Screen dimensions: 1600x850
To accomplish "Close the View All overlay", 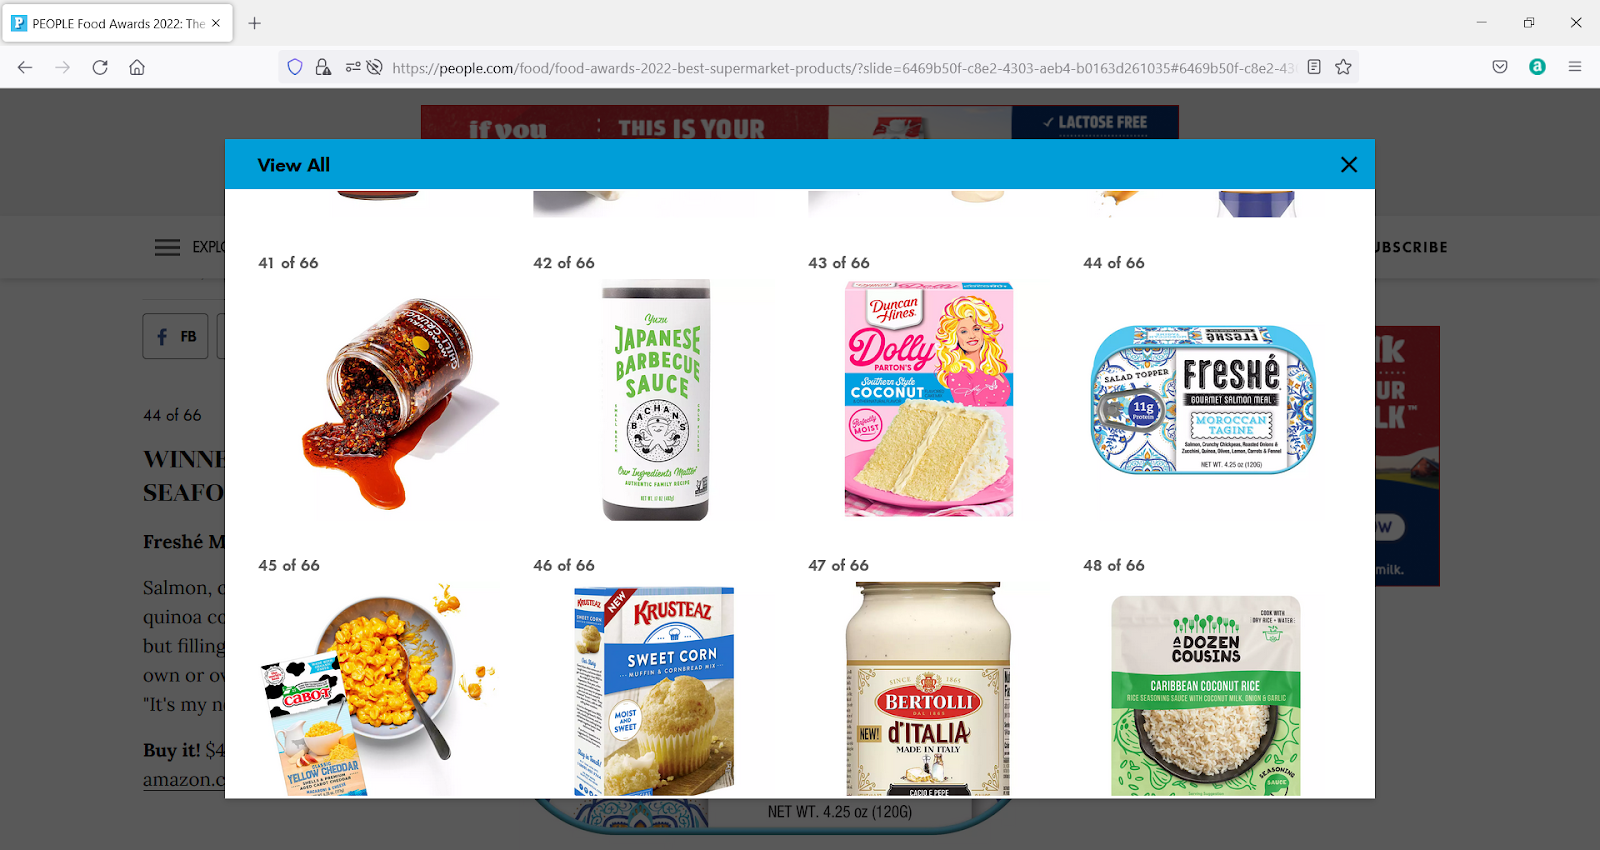I will coord(1348,165).
